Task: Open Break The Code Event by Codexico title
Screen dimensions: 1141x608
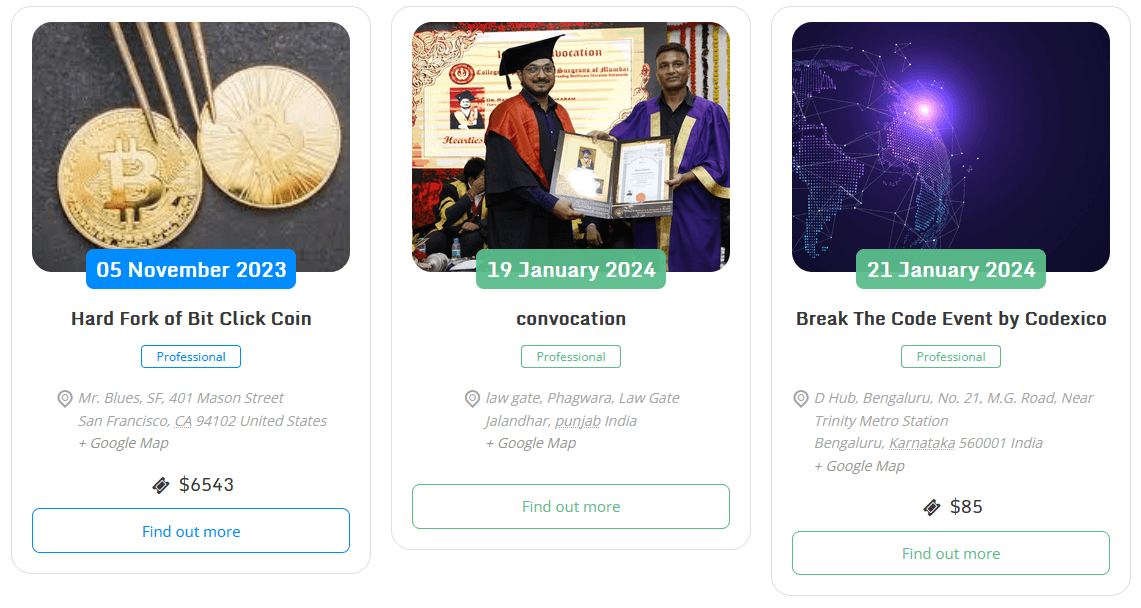Action: pyautogui.click(x=951, y=319)
